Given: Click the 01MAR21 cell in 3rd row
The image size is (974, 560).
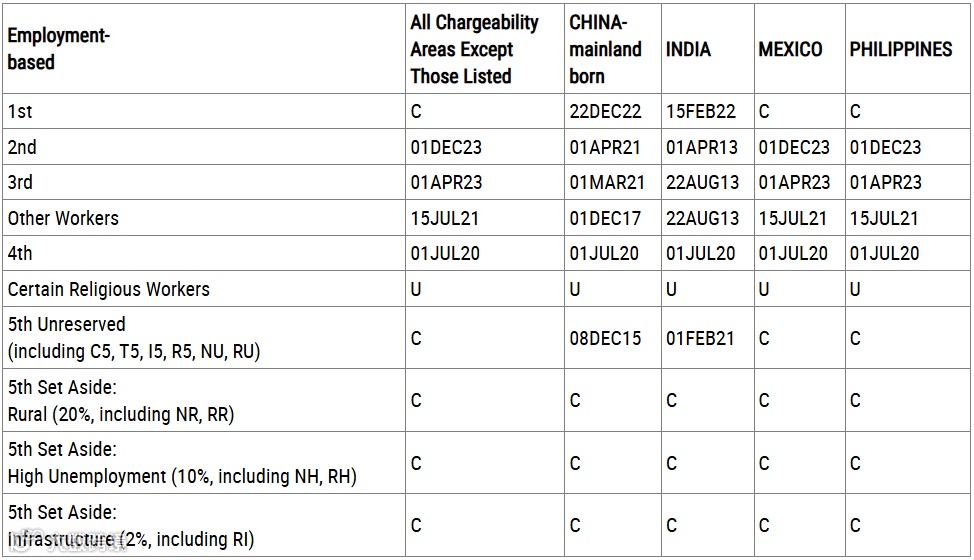Looking at the screenshot, I should (607, 183).
